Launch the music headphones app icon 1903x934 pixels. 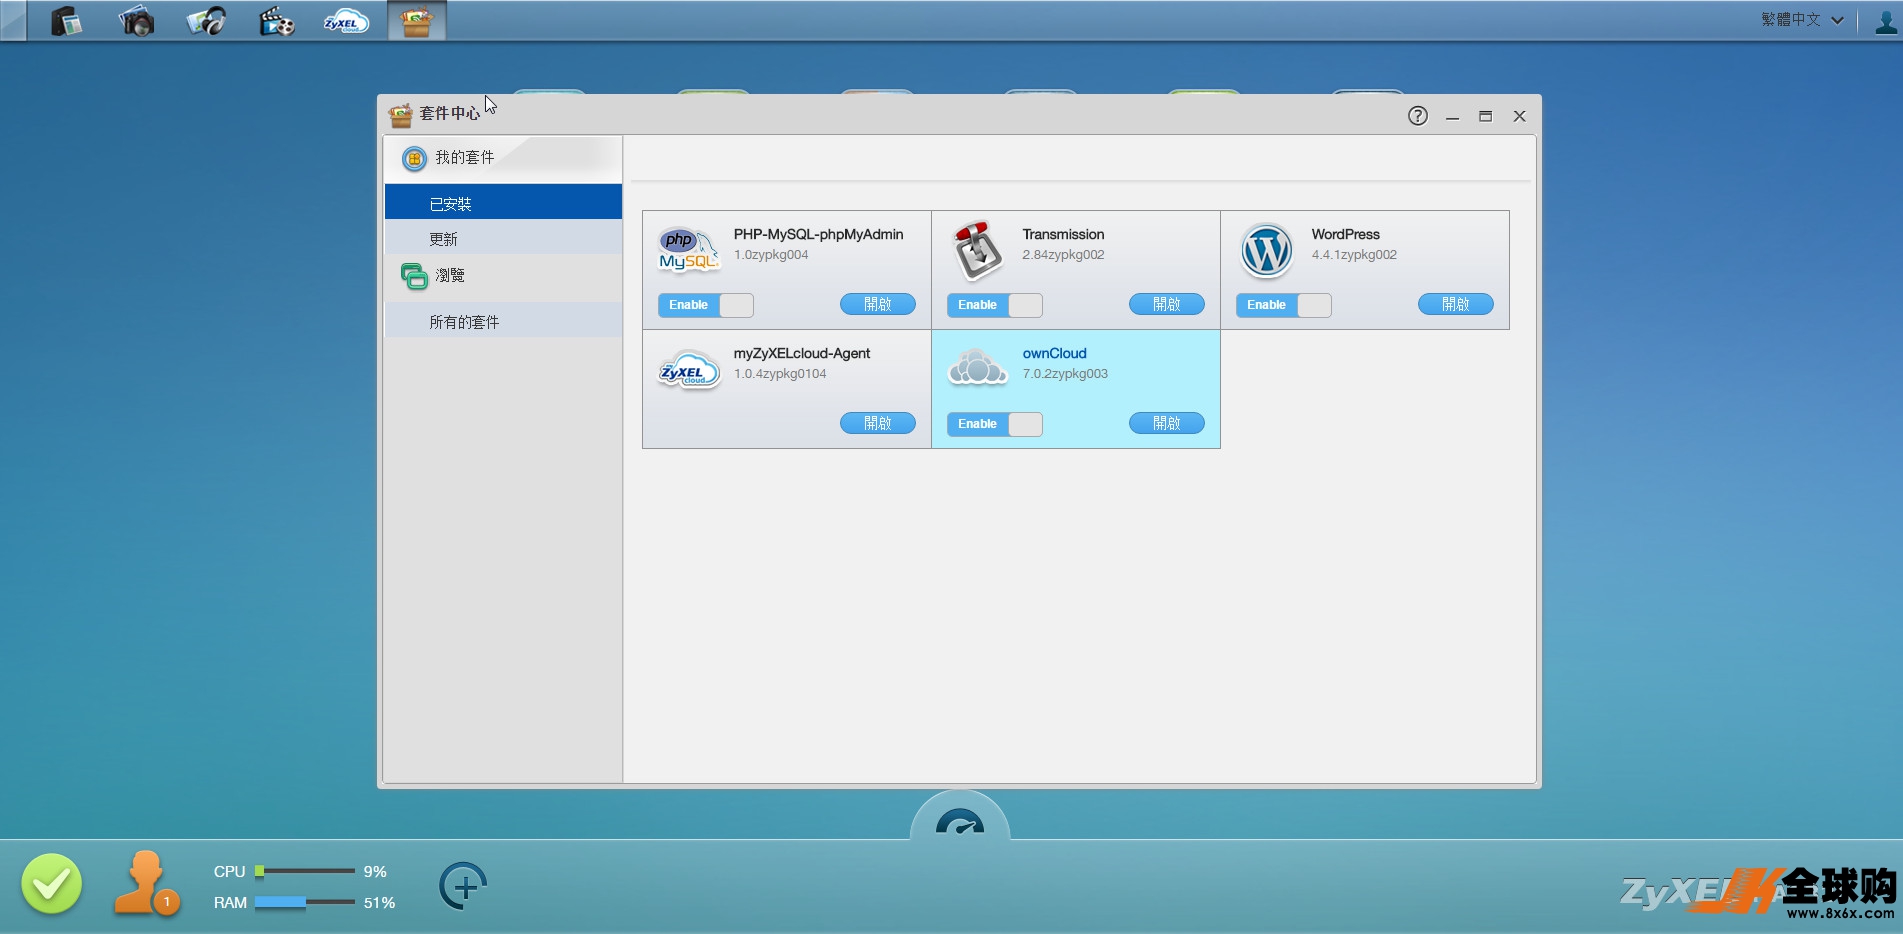[206, 21]
